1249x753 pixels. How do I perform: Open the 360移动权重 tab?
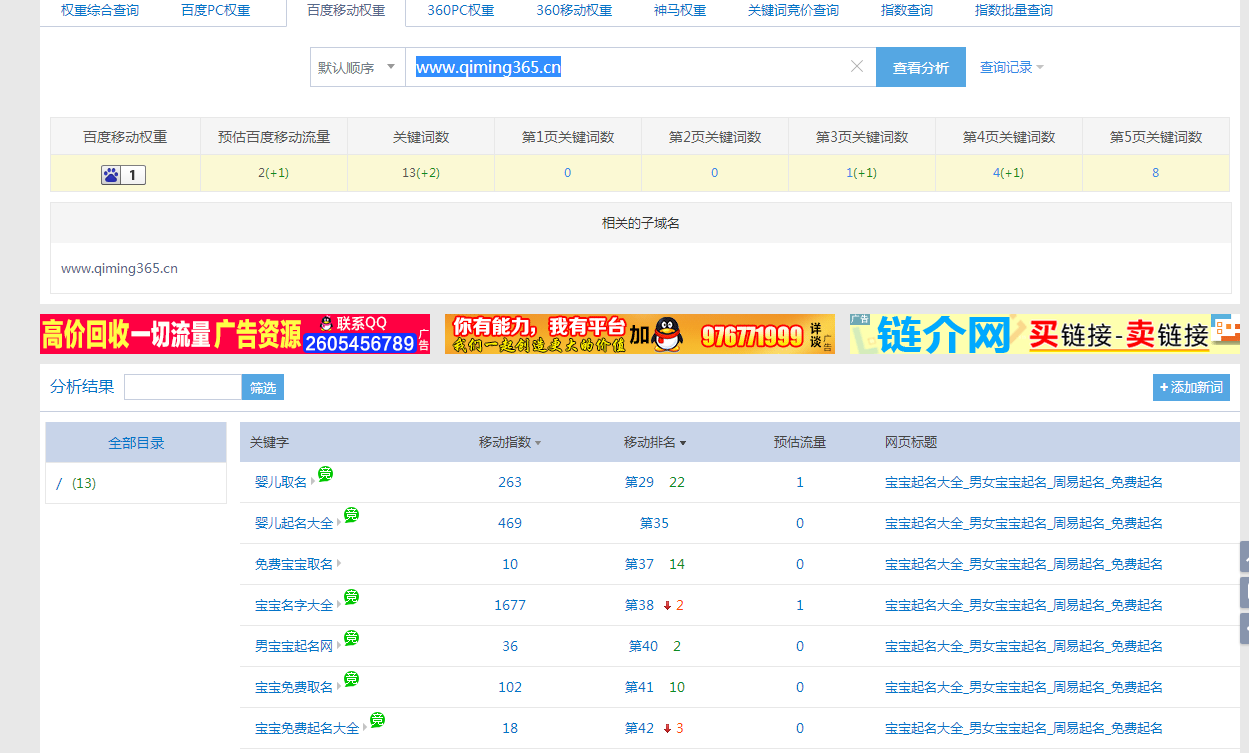coord(574,11)
